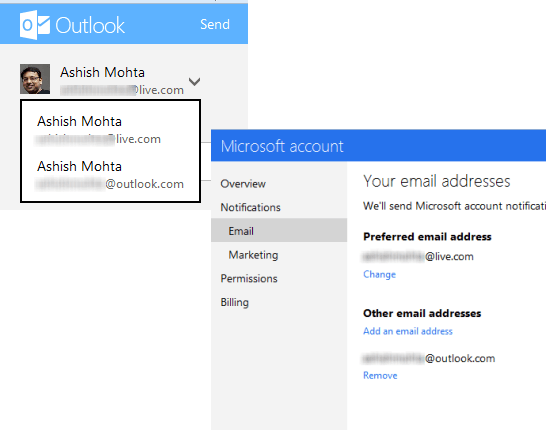
Task: Select the Email notifications sub-item
Action: (279, 231)
